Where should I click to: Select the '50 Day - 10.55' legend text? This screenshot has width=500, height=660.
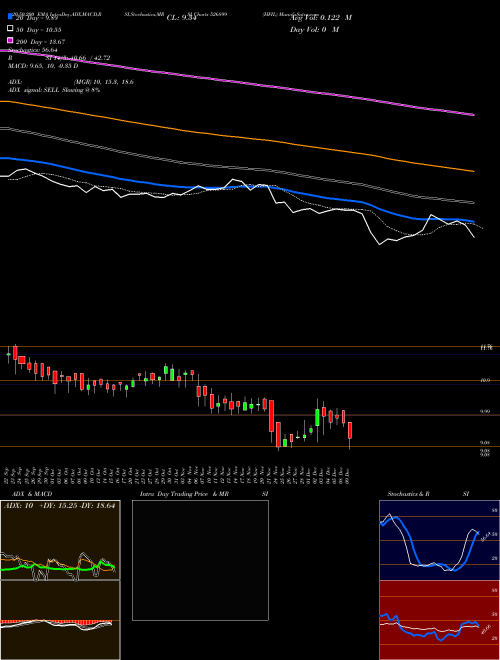coord(39,30)
